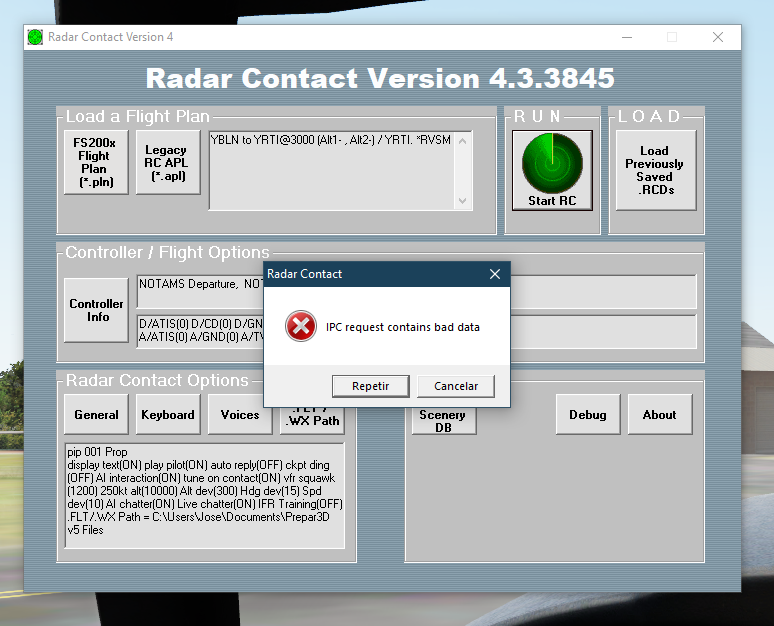774x626 pixels.
Task: Click scroll up arrow in flight plan box
Action: [463, 141]
